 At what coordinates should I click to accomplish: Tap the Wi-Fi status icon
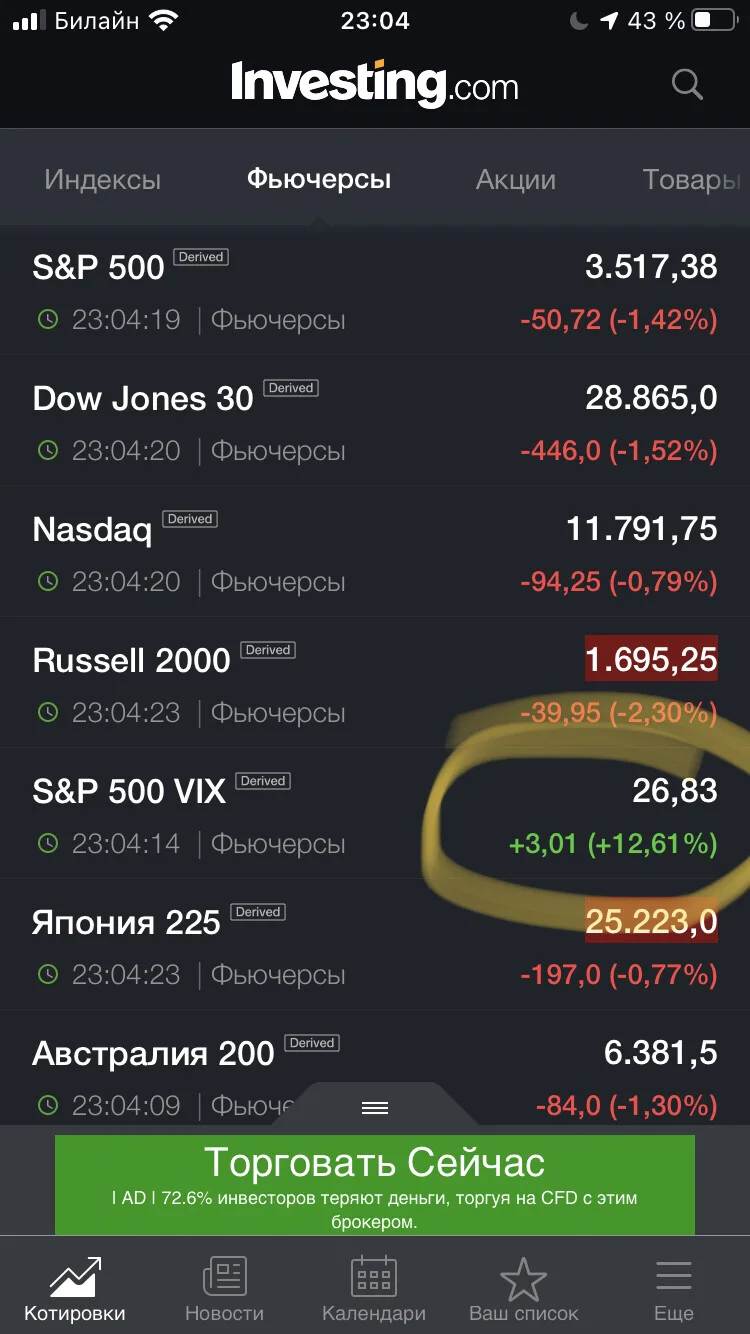(x=159, y=20)
